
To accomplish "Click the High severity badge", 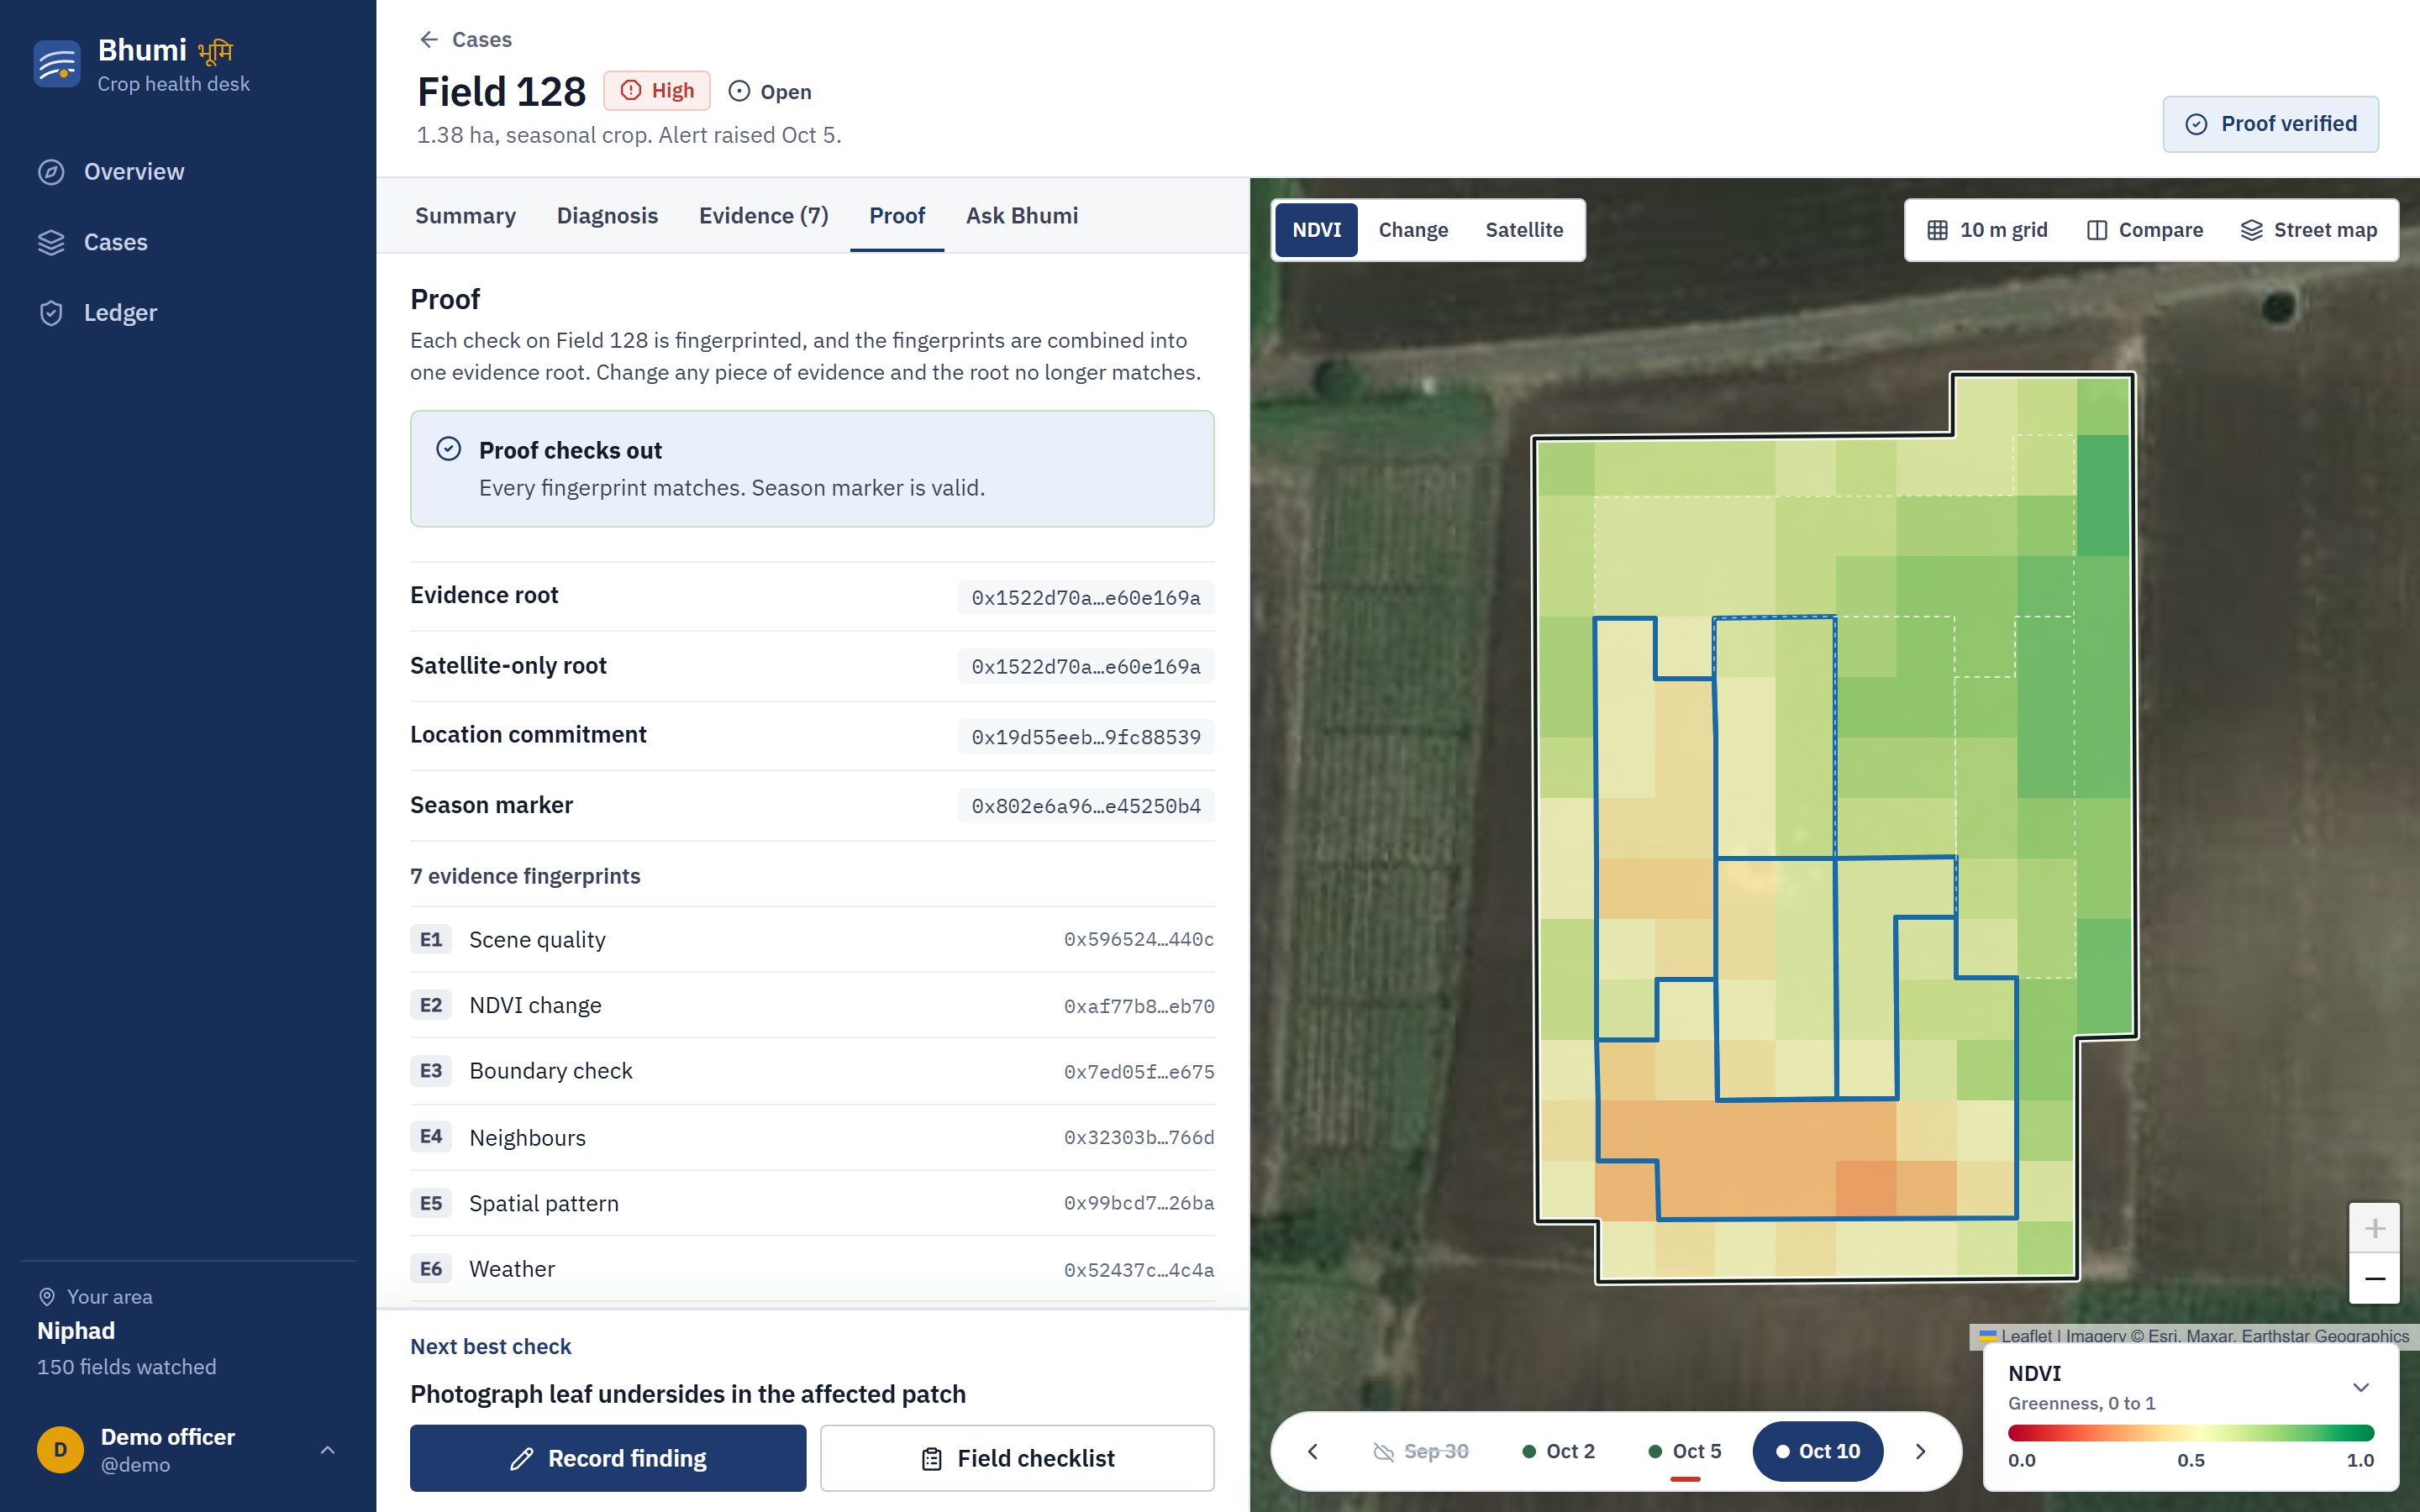I will coord(657,91).
